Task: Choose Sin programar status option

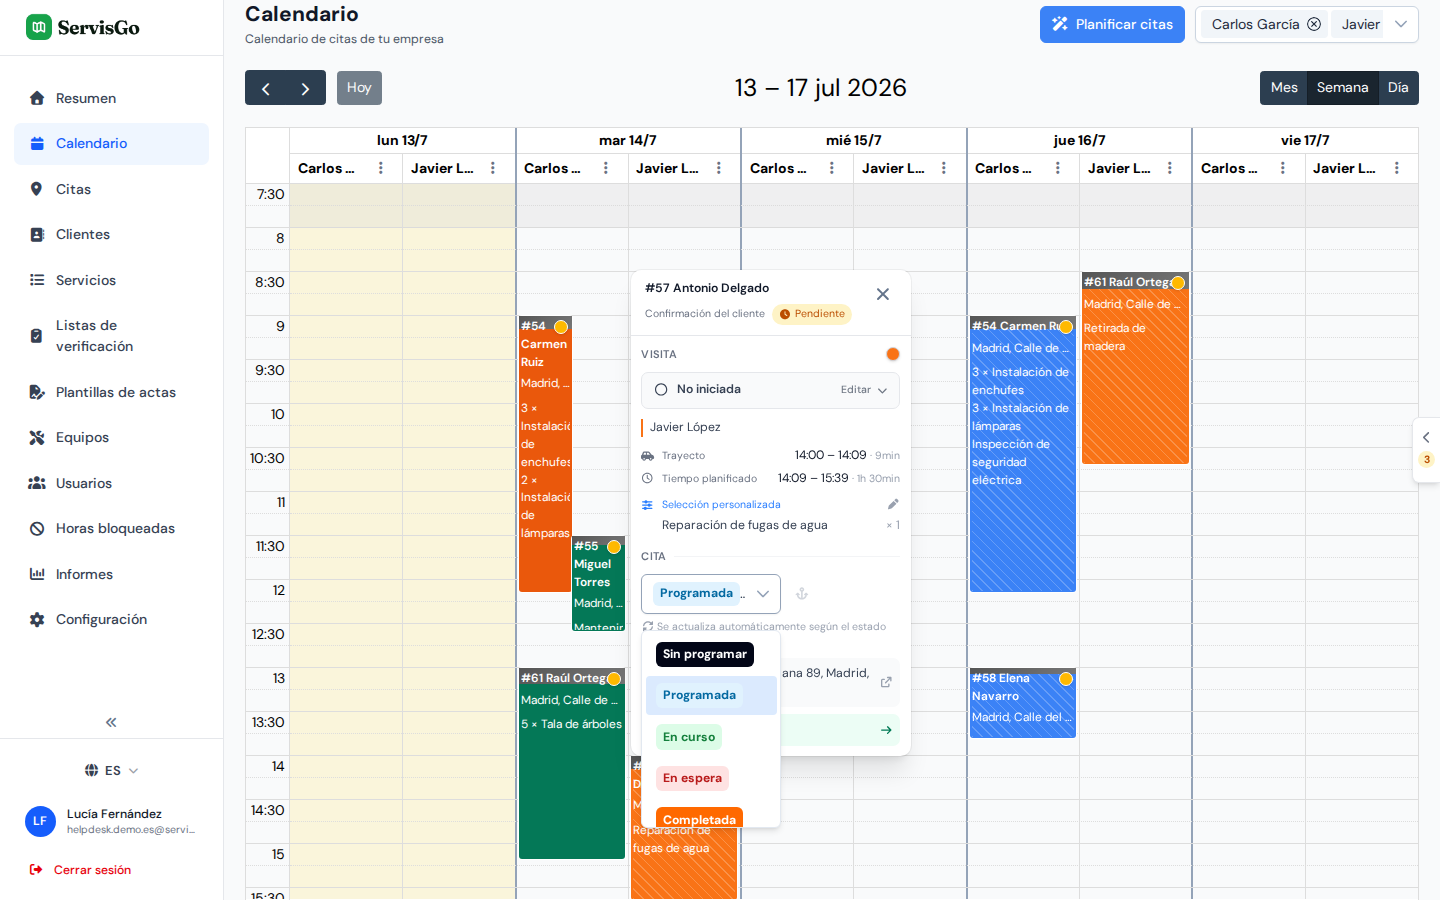Action: click(x=705, y=654)
